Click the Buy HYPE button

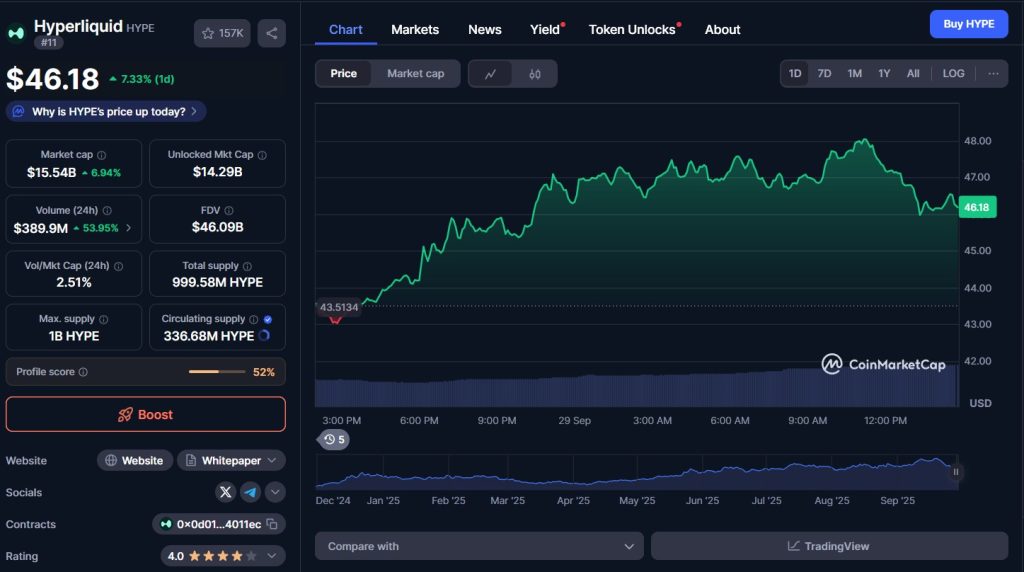pyautogui.click(x=968, y=24)
